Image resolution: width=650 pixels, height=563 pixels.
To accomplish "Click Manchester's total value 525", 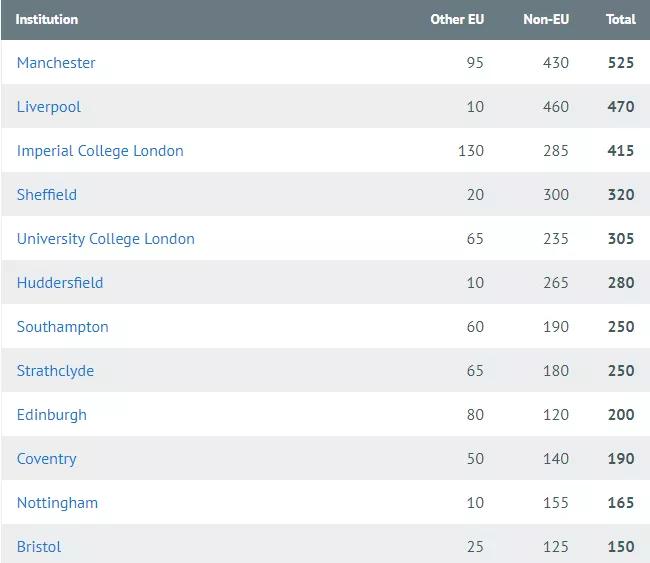I will pos(620,63).
